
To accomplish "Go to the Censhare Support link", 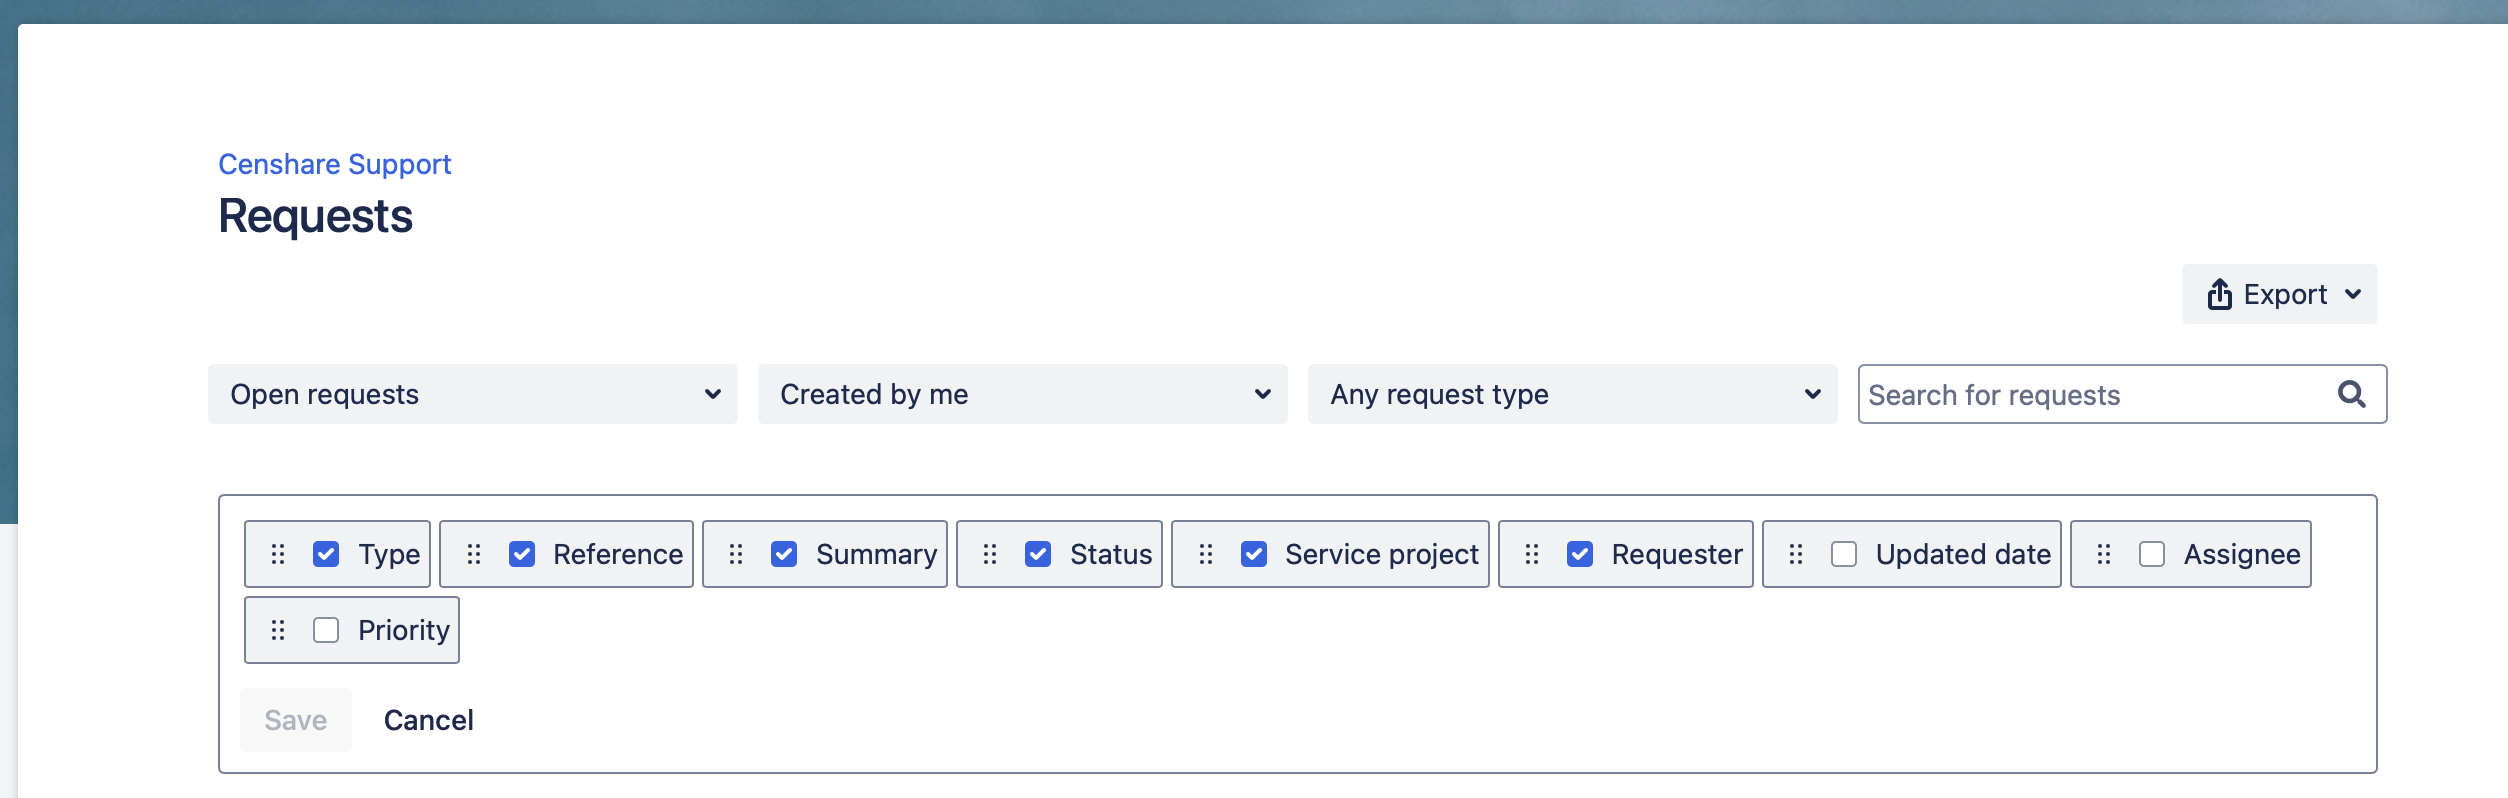I will click(x=335, y=164).
